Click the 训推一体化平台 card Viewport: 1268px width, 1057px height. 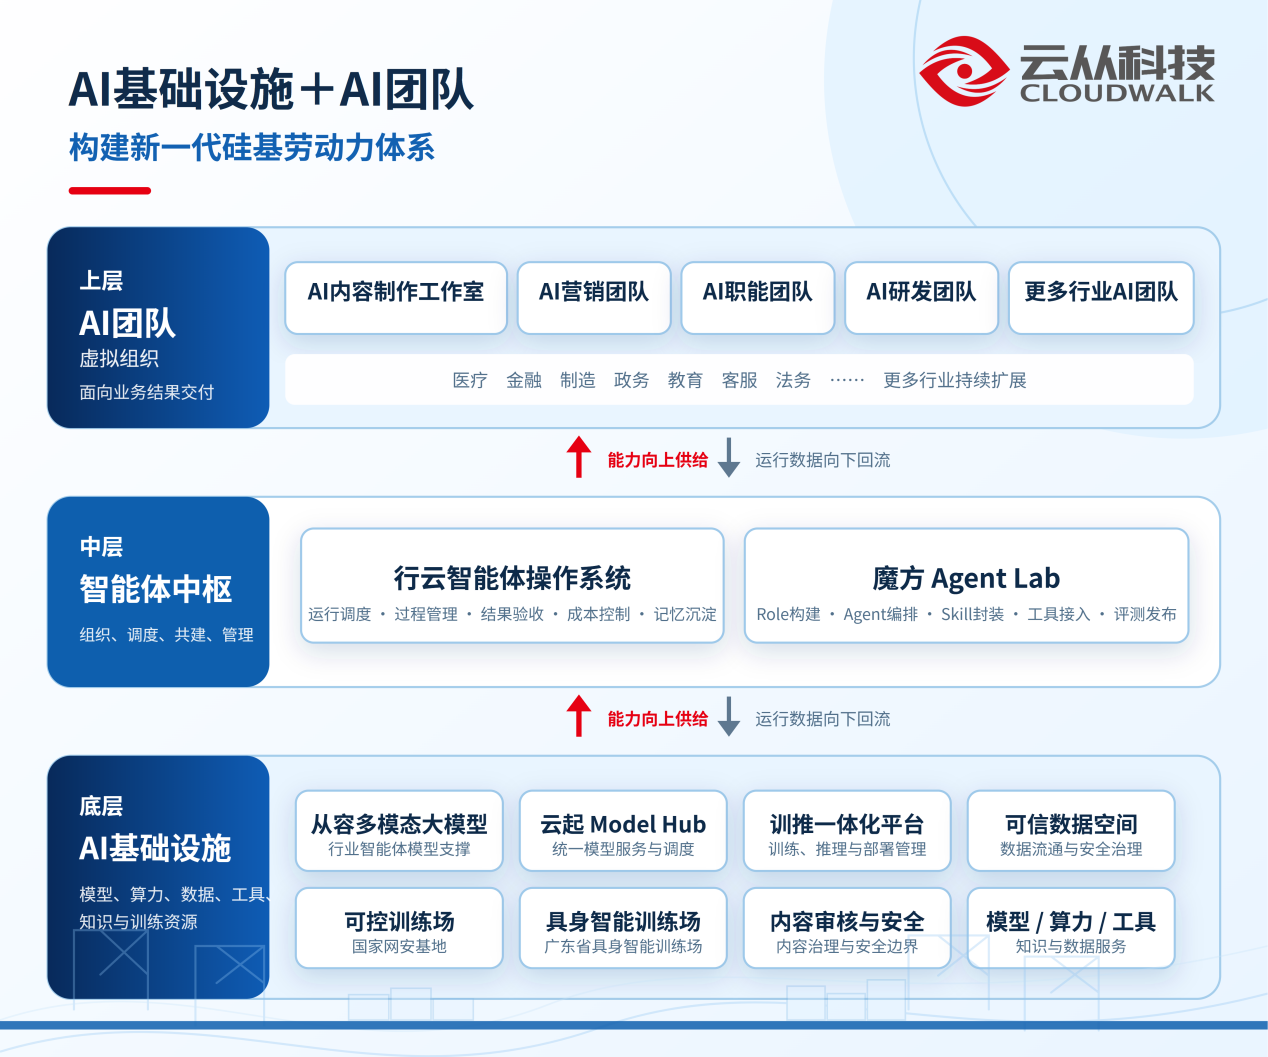point(847,831)
